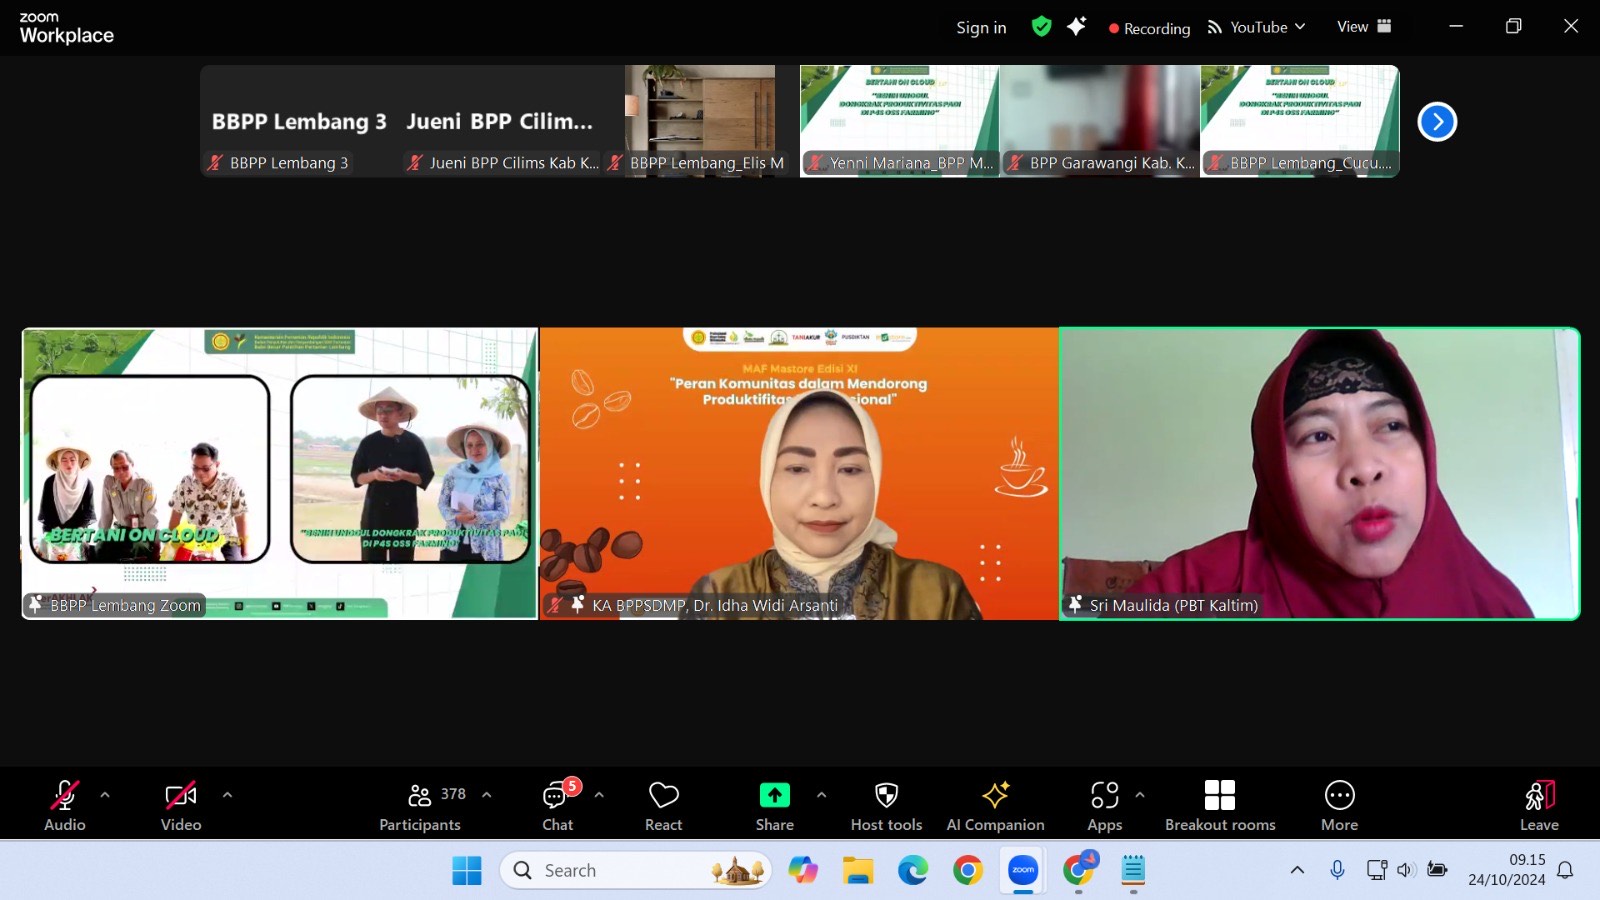Open Breakout rooms
The width and height of the screenshot is (1600, 900).
tap(1219, 805)
